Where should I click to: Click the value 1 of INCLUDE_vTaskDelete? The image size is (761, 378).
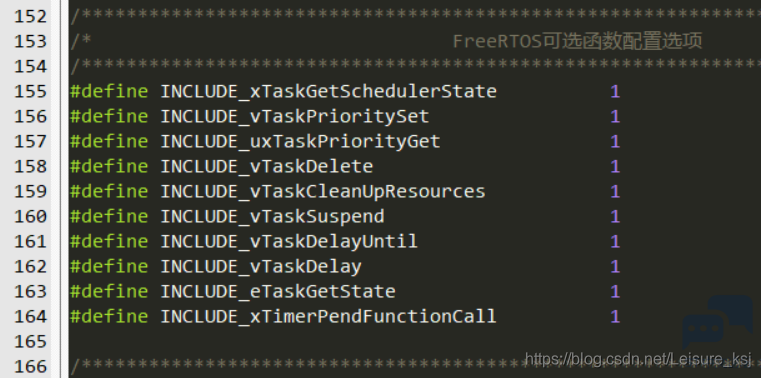(615, 166)
